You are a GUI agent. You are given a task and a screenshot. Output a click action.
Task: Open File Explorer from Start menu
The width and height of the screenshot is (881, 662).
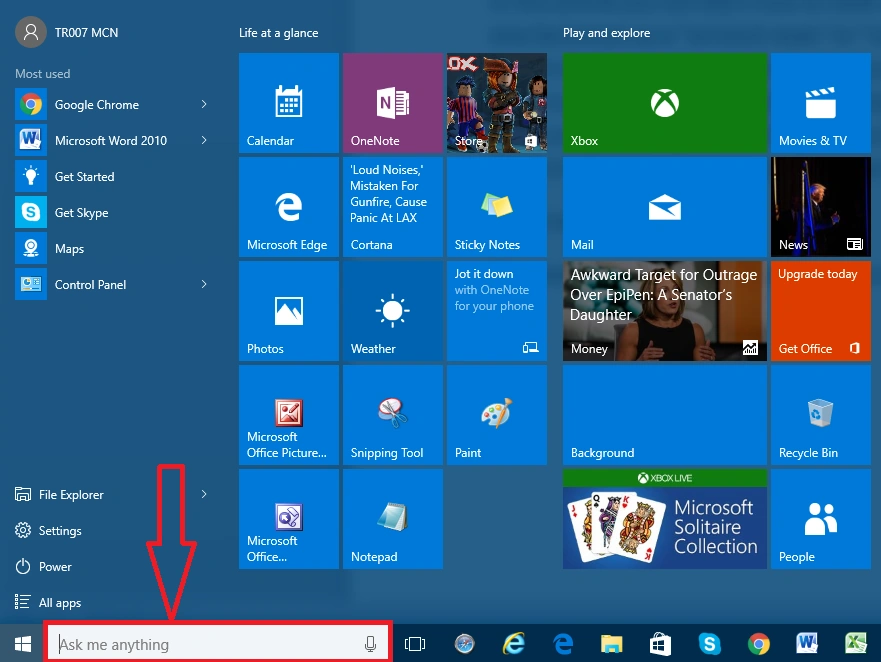[x=60, y=495]
